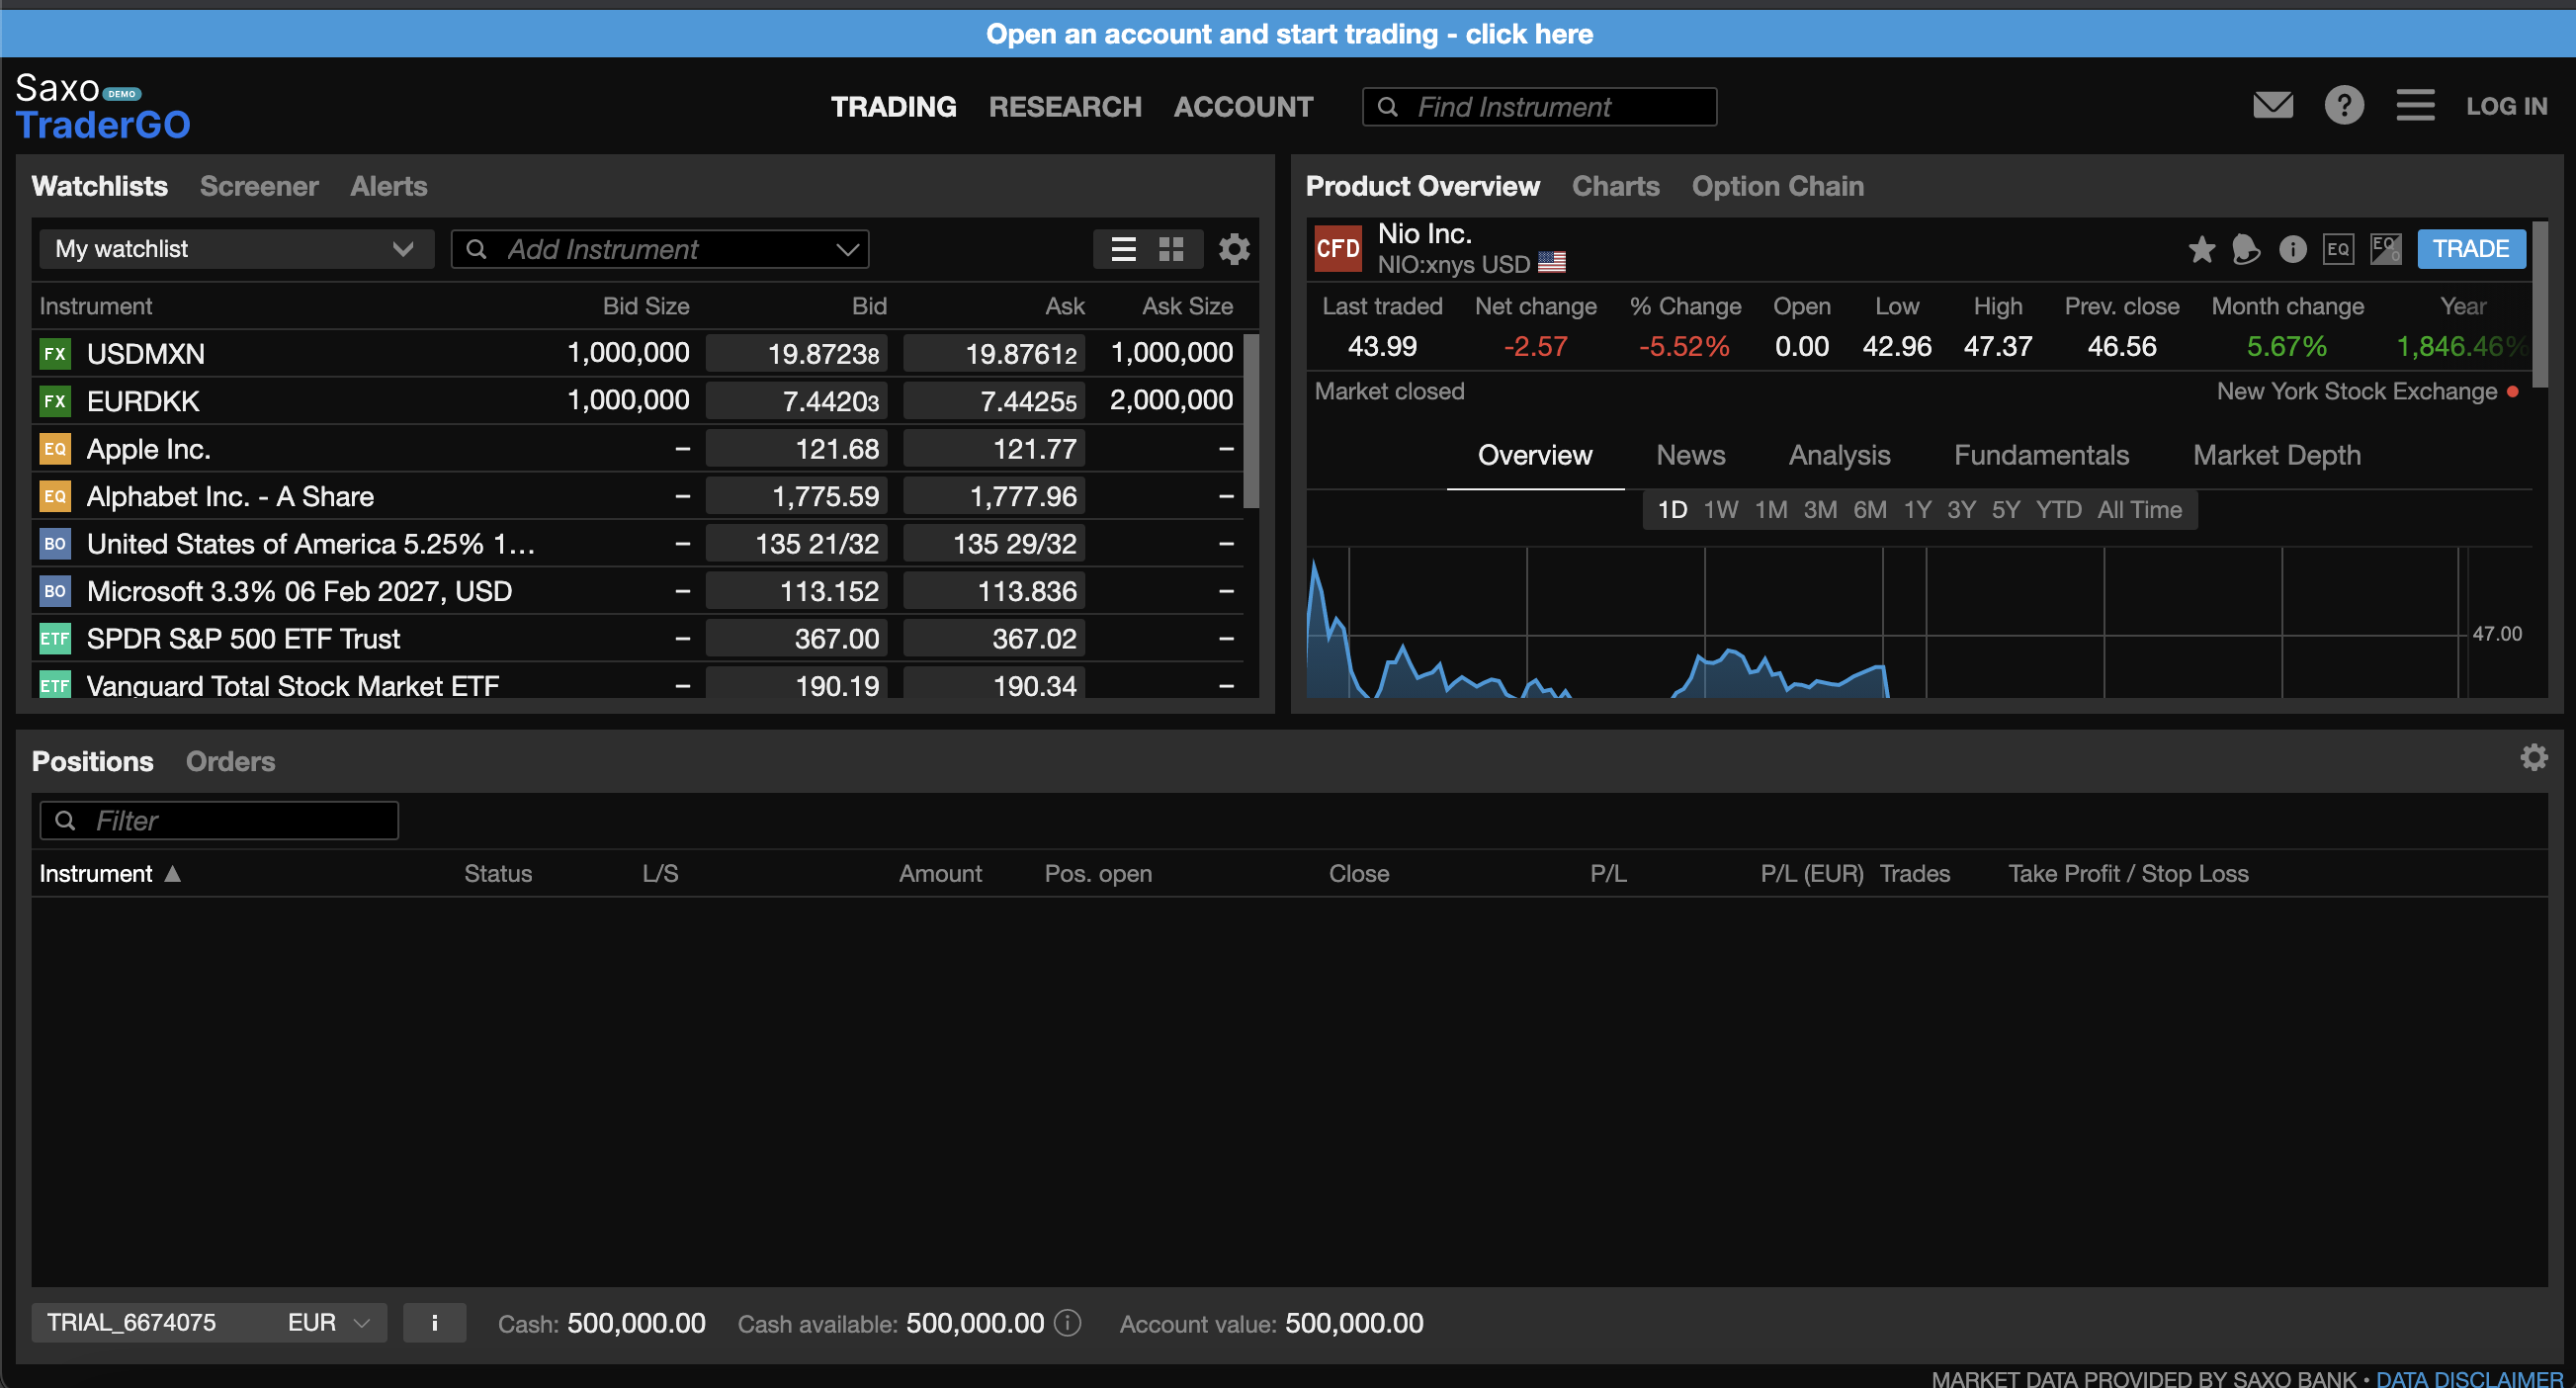Open the messages envelope icon
Image resolution: width=2576 pixels, height=1388 pixels.
[2273, 105]
